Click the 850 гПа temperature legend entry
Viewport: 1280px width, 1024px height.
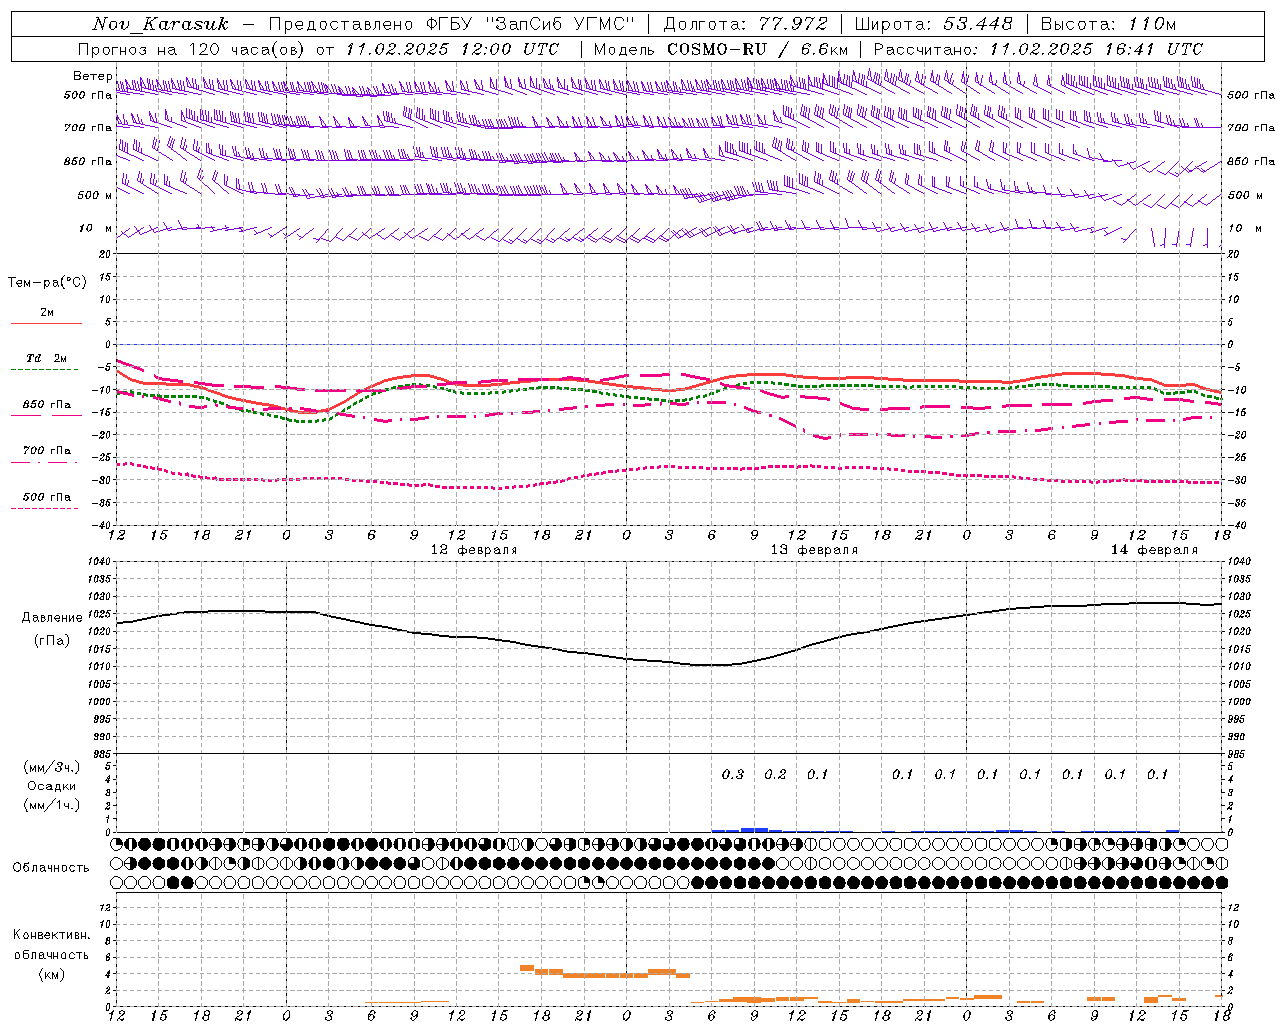click(x=47, y=405)
